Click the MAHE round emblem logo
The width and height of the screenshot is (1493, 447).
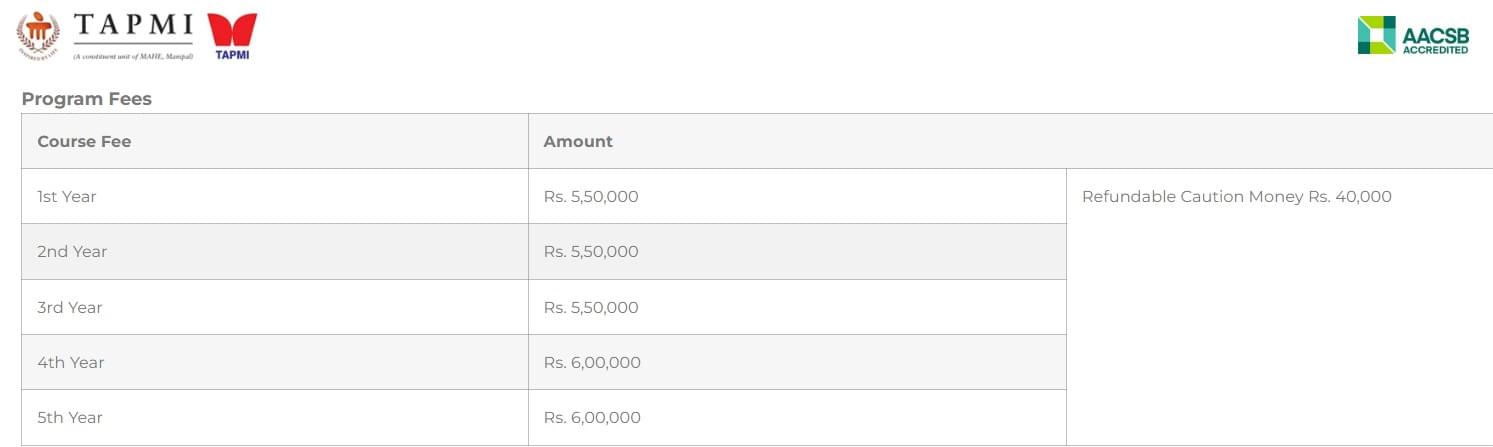[x=38, y=35]
